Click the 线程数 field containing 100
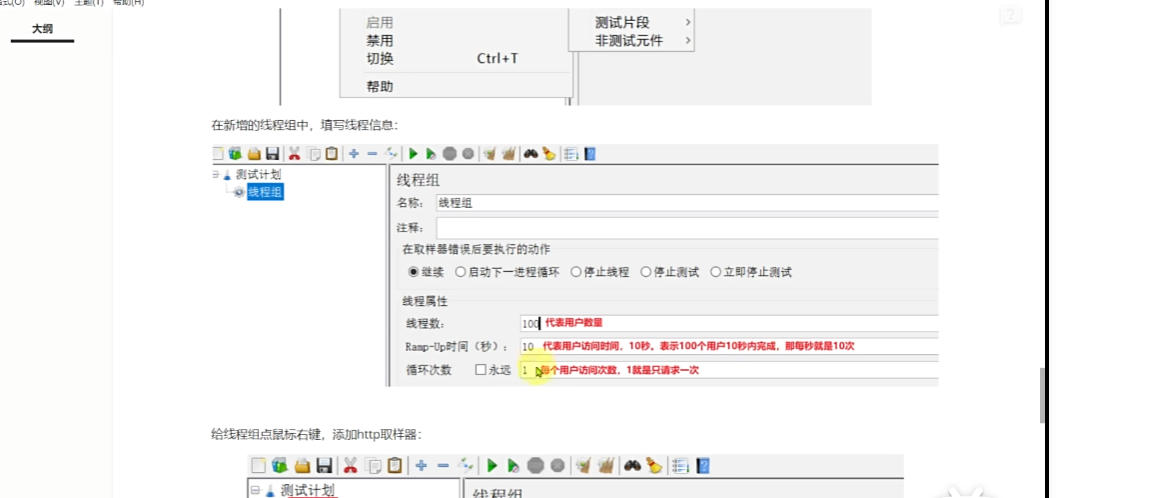1175x498 pixels. [x=729, y=324]
